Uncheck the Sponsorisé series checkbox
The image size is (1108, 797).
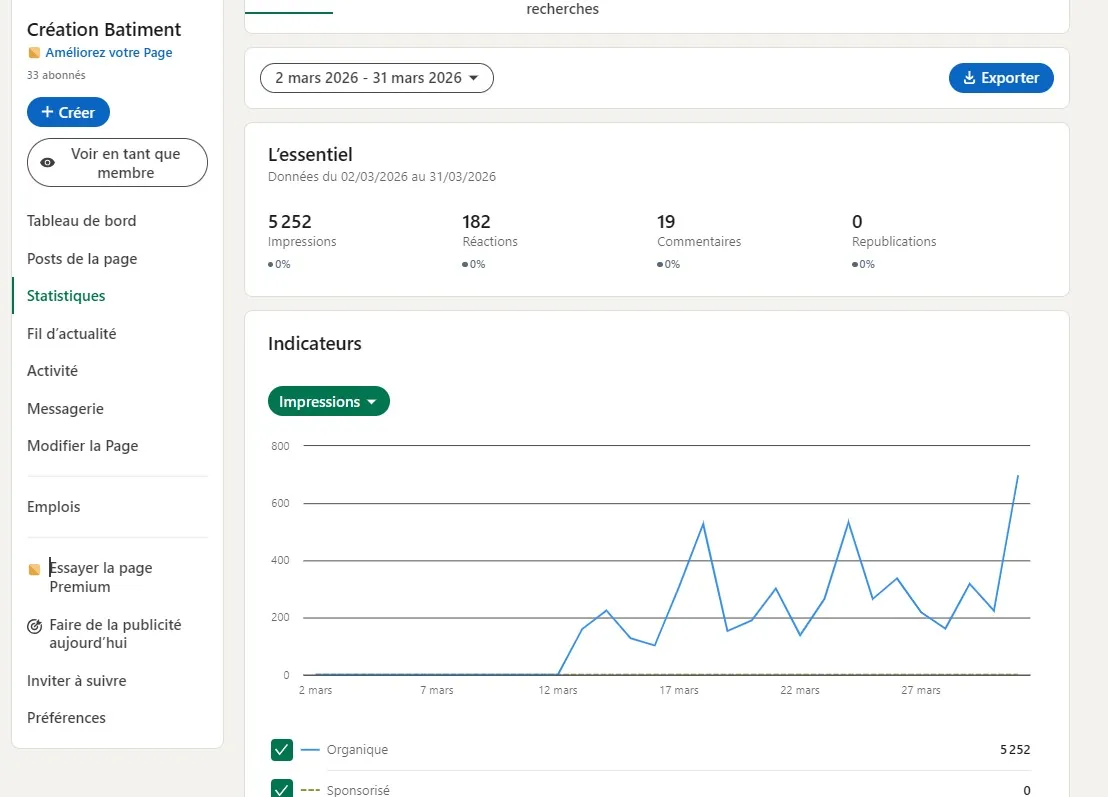pos(282,789)
